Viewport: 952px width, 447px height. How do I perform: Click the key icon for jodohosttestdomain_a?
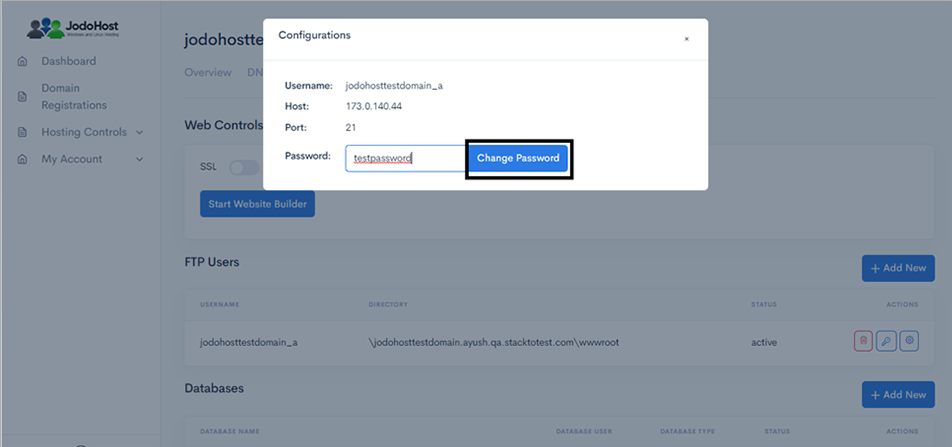886,341
